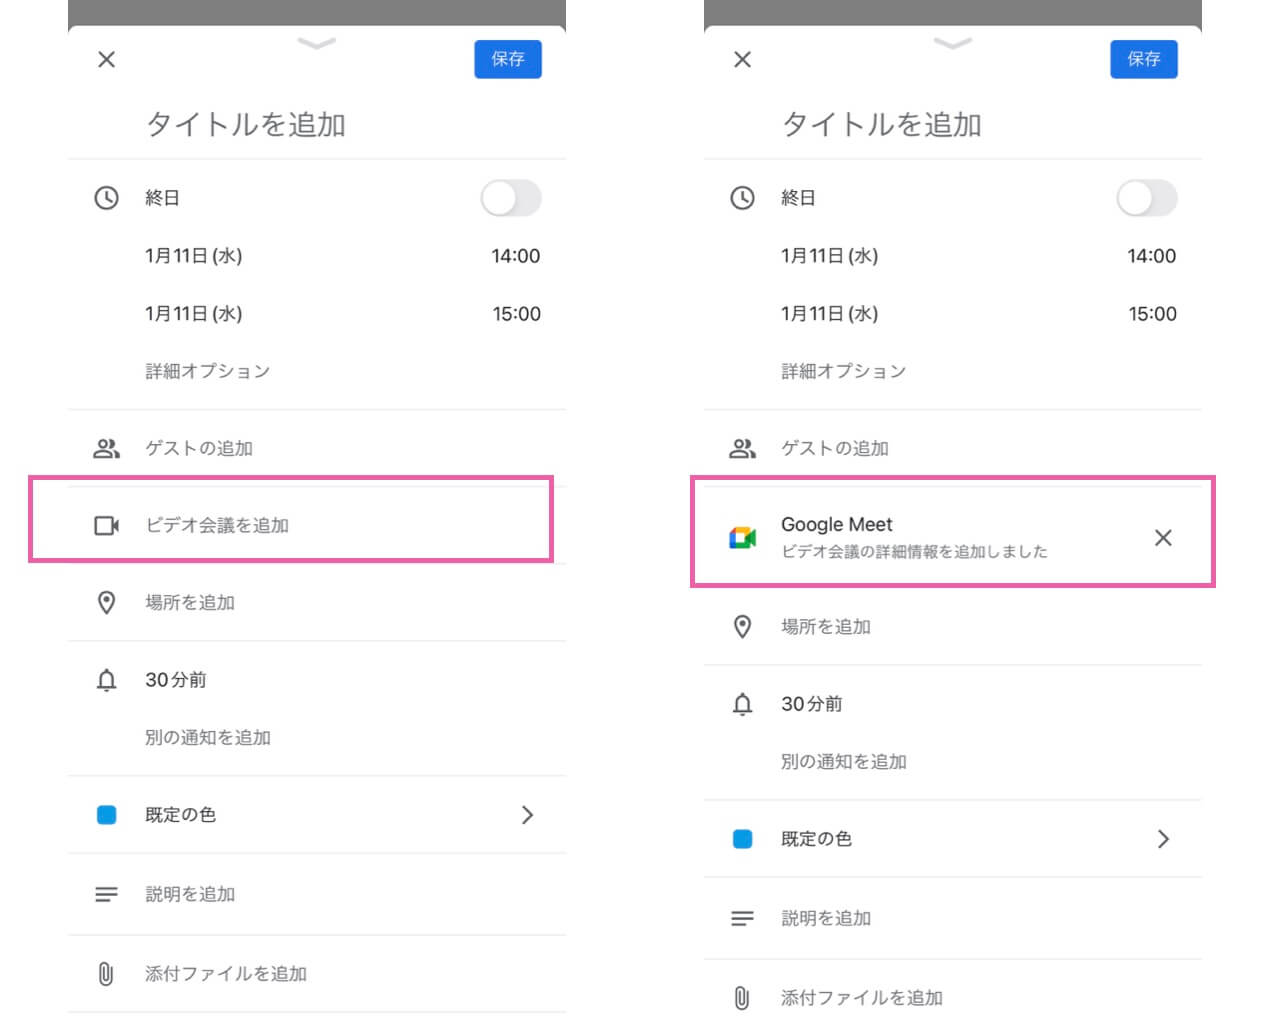Image resolution: width=1266 pixels, height=1020 pixels.
Task: Click blue default color swatch, left panel
Action: [106, 815]
